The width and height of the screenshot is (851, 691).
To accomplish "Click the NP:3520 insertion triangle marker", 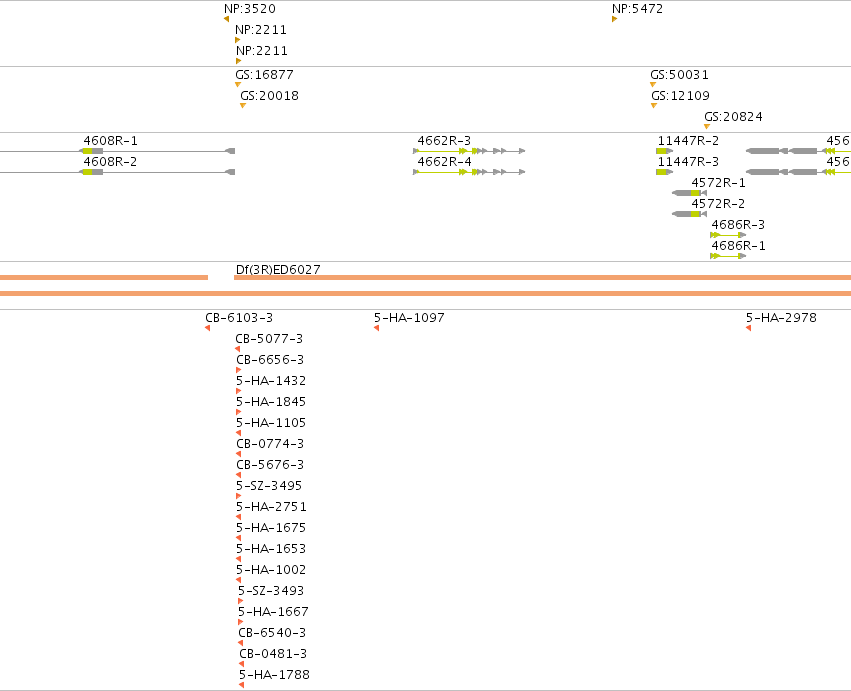I will click(x=226, y=19).
